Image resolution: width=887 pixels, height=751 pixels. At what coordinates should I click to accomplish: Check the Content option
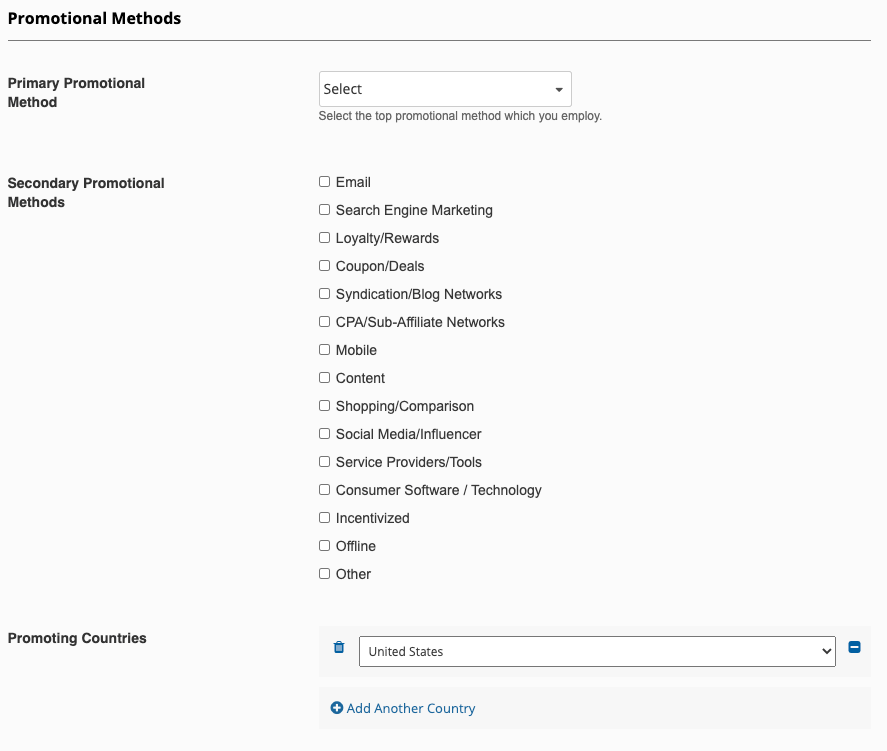(x=324, y=378)
